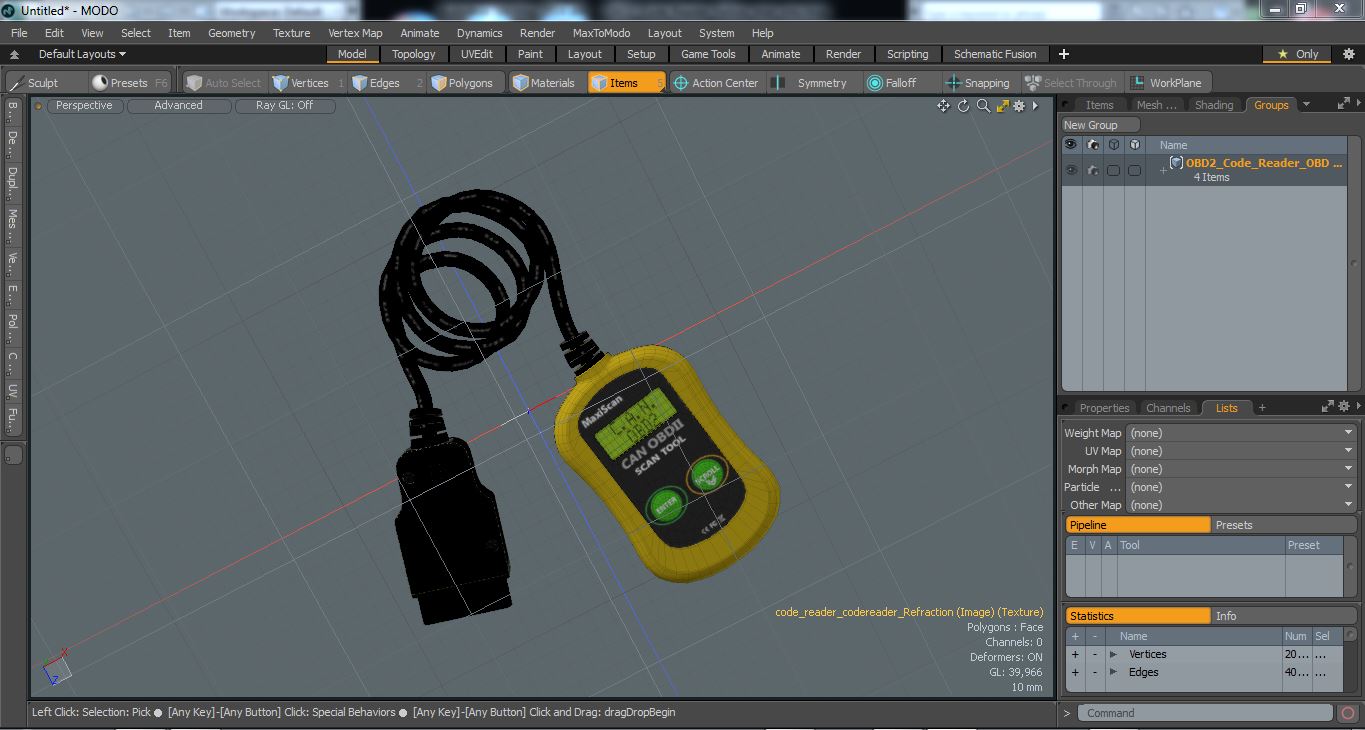Click the add new layout plus icon

tap(1064, 54)
